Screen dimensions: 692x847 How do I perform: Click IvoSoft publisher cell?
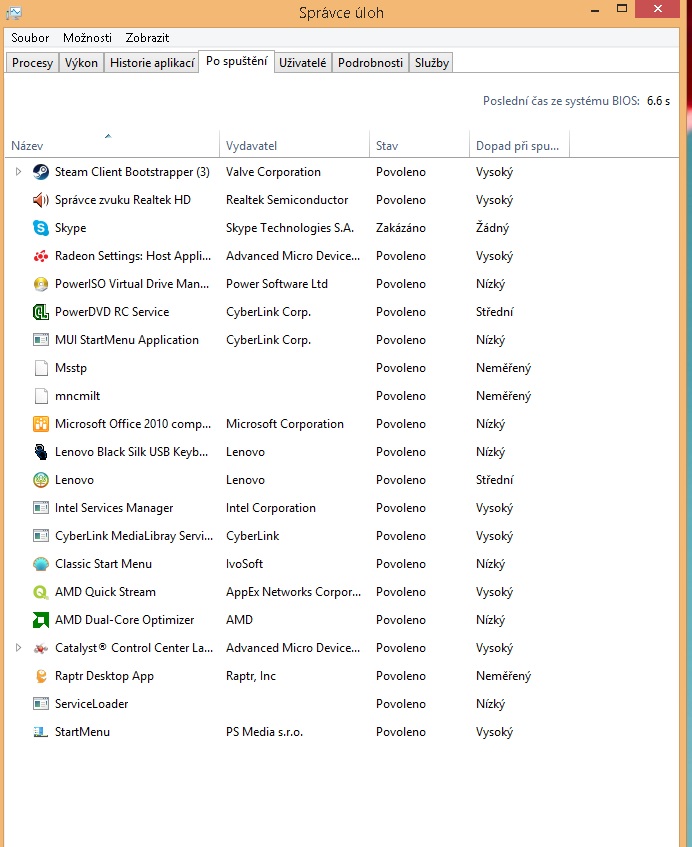click(244, 564)
